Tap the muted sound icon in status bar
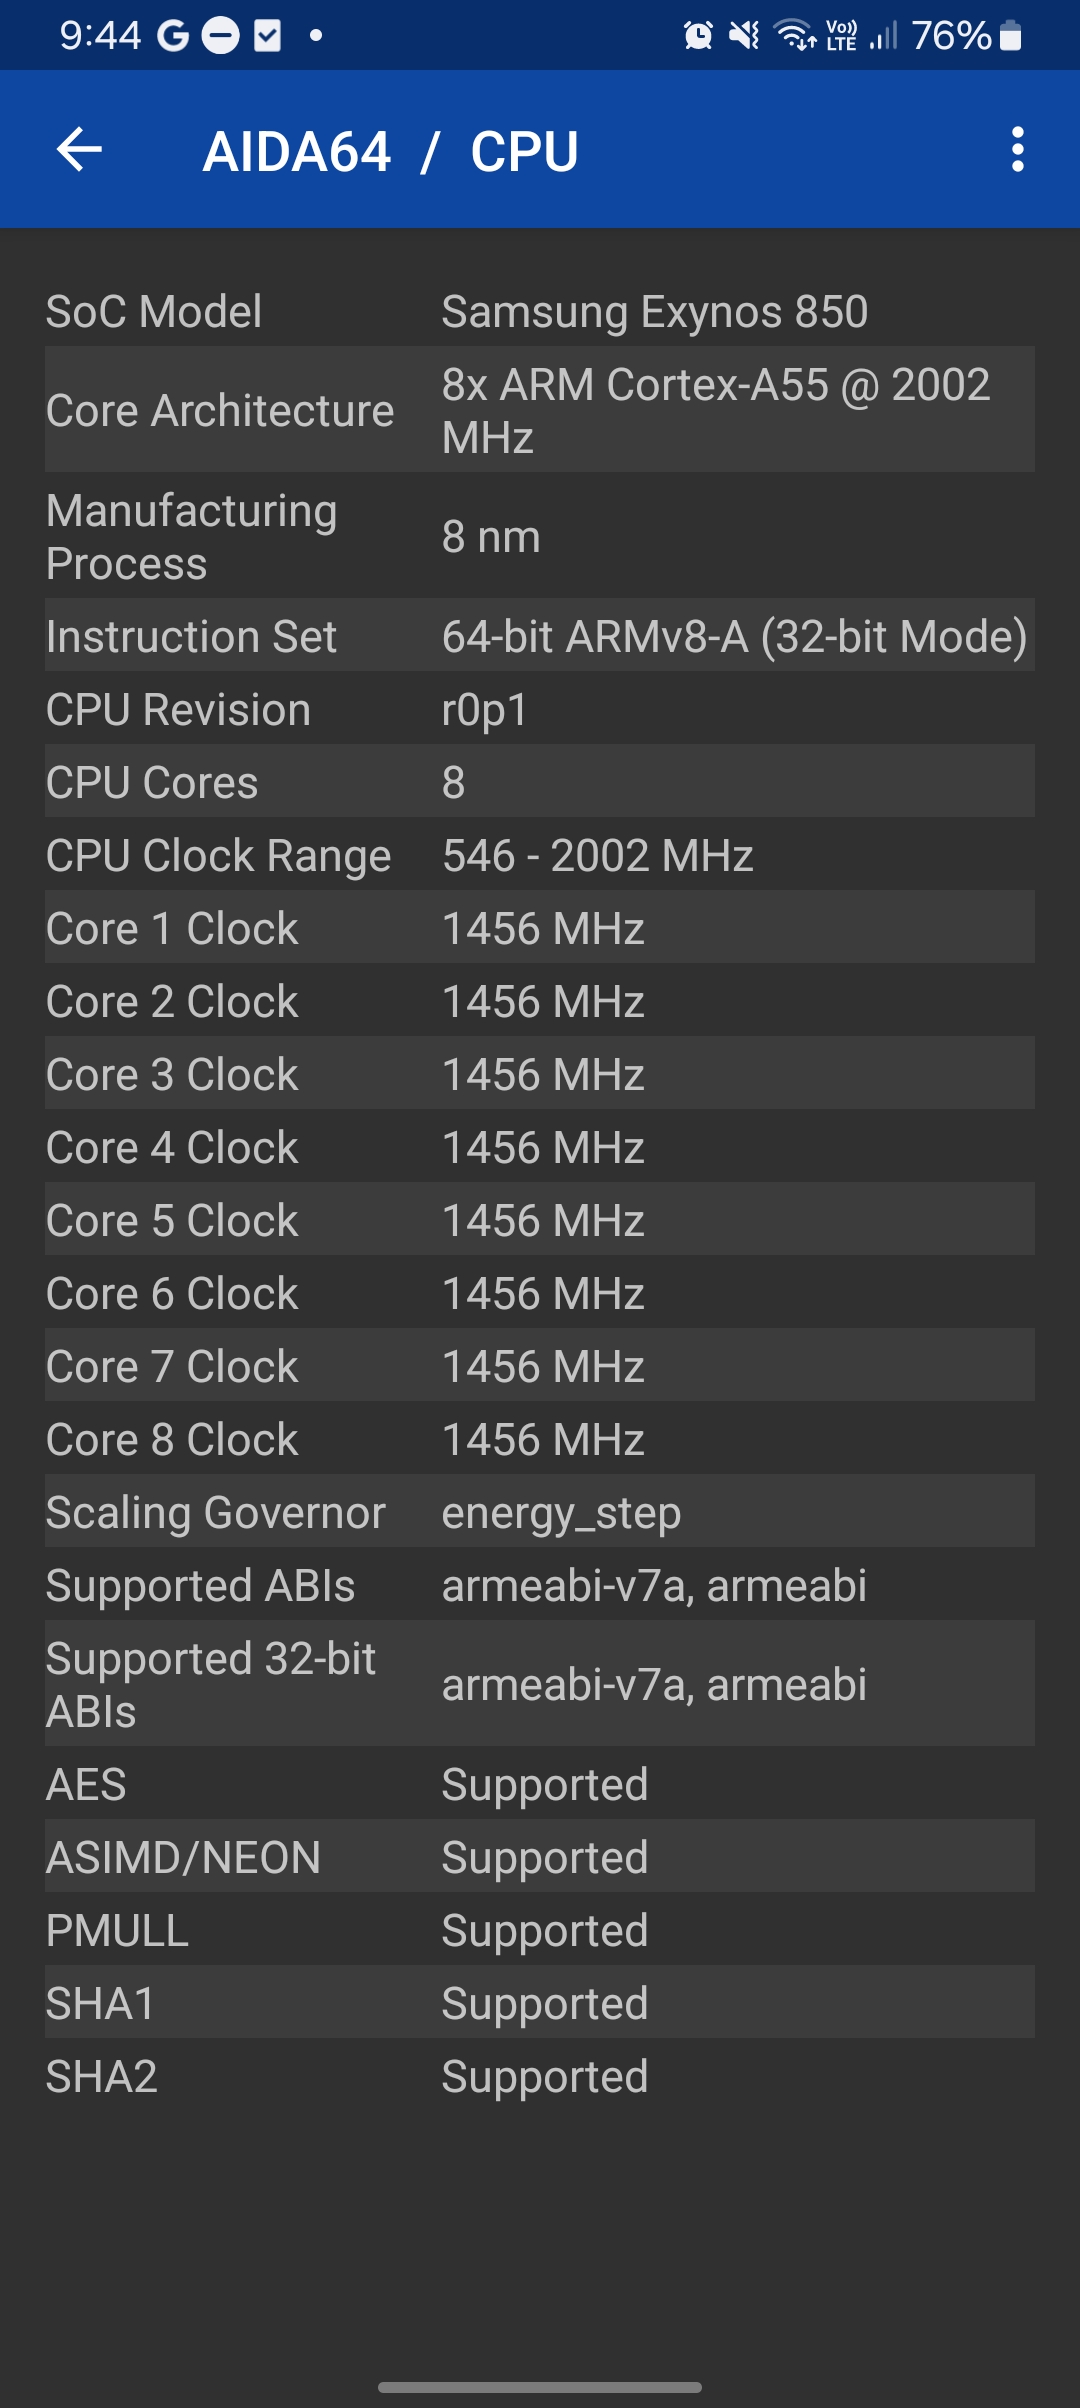Image resolution: width=1080 pixels, height=2408 pixels. tap(743, 36)
